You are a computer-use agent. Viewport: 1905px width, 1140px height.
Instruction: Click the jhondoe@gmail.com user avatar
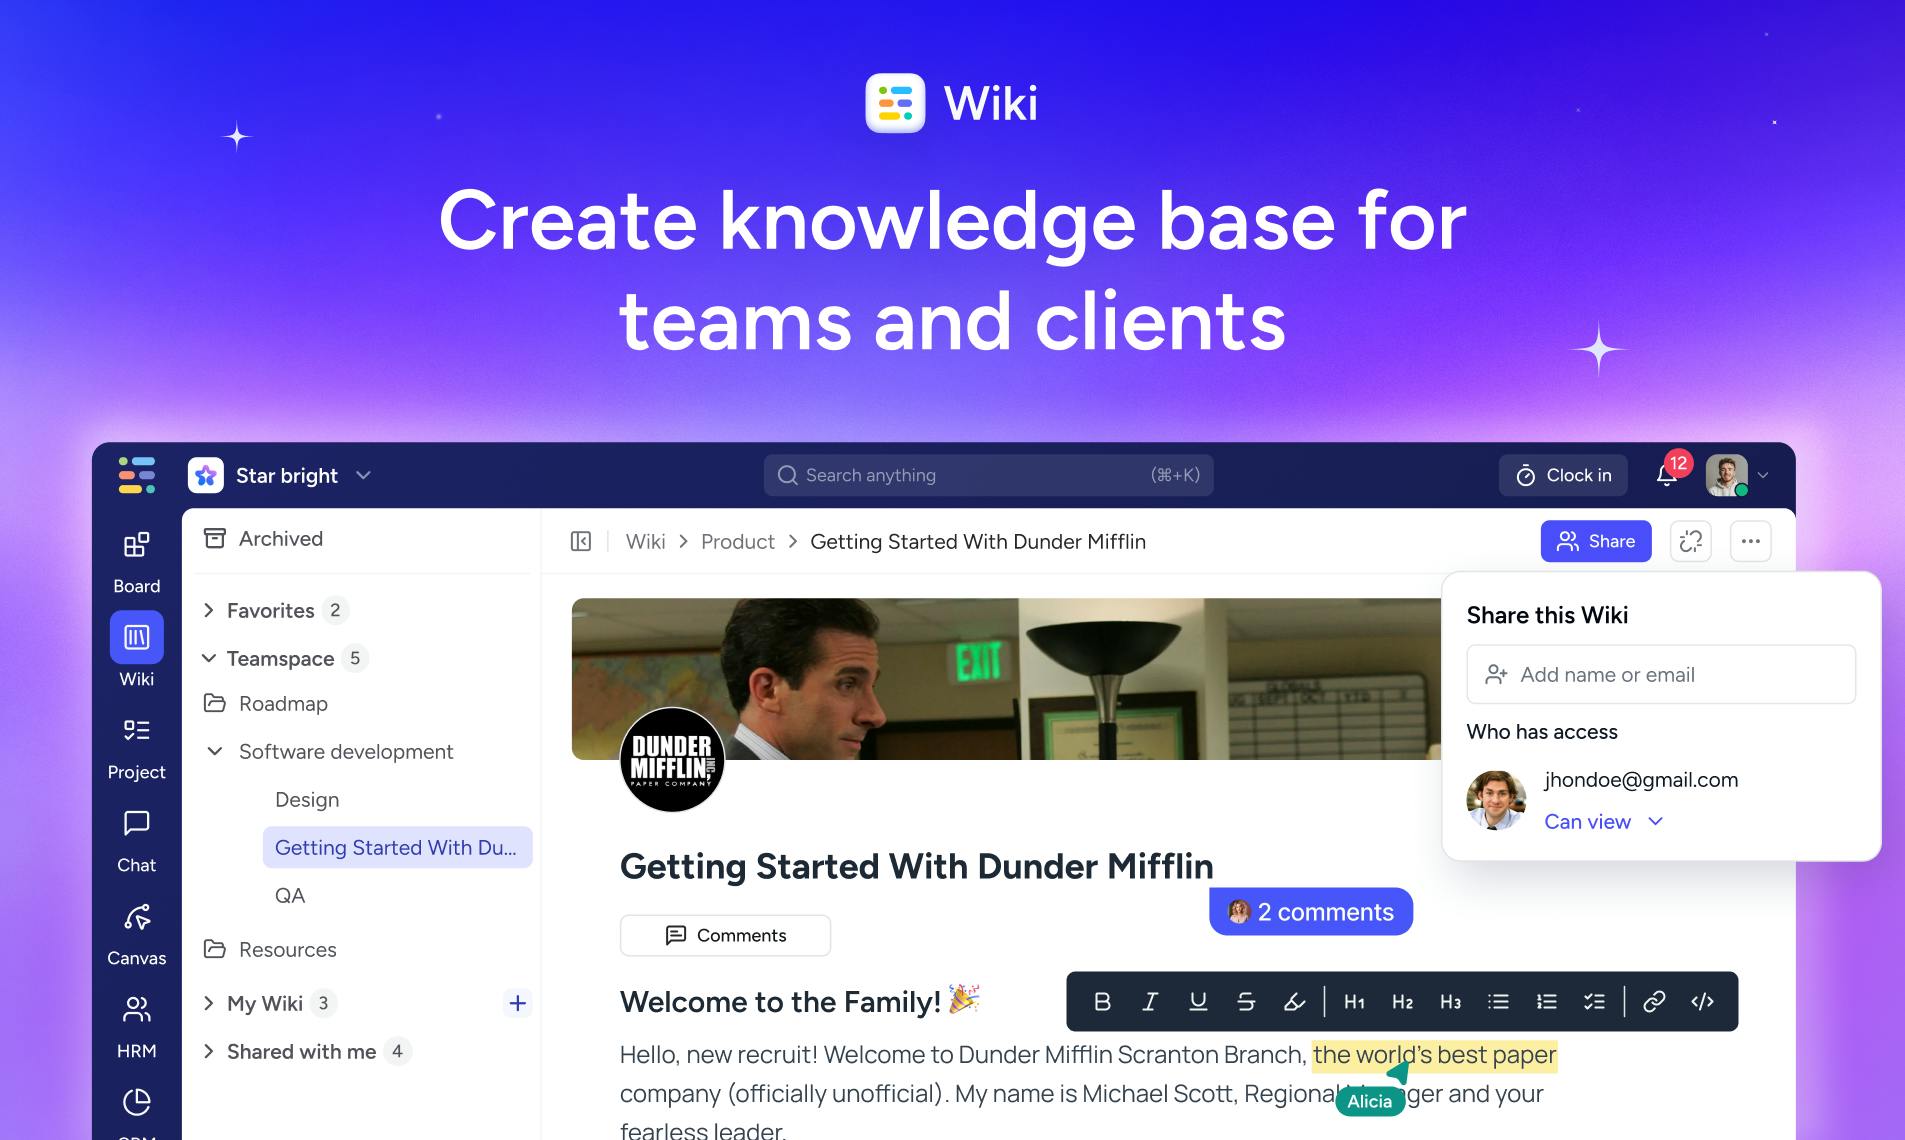click(x=1496, y=800)
